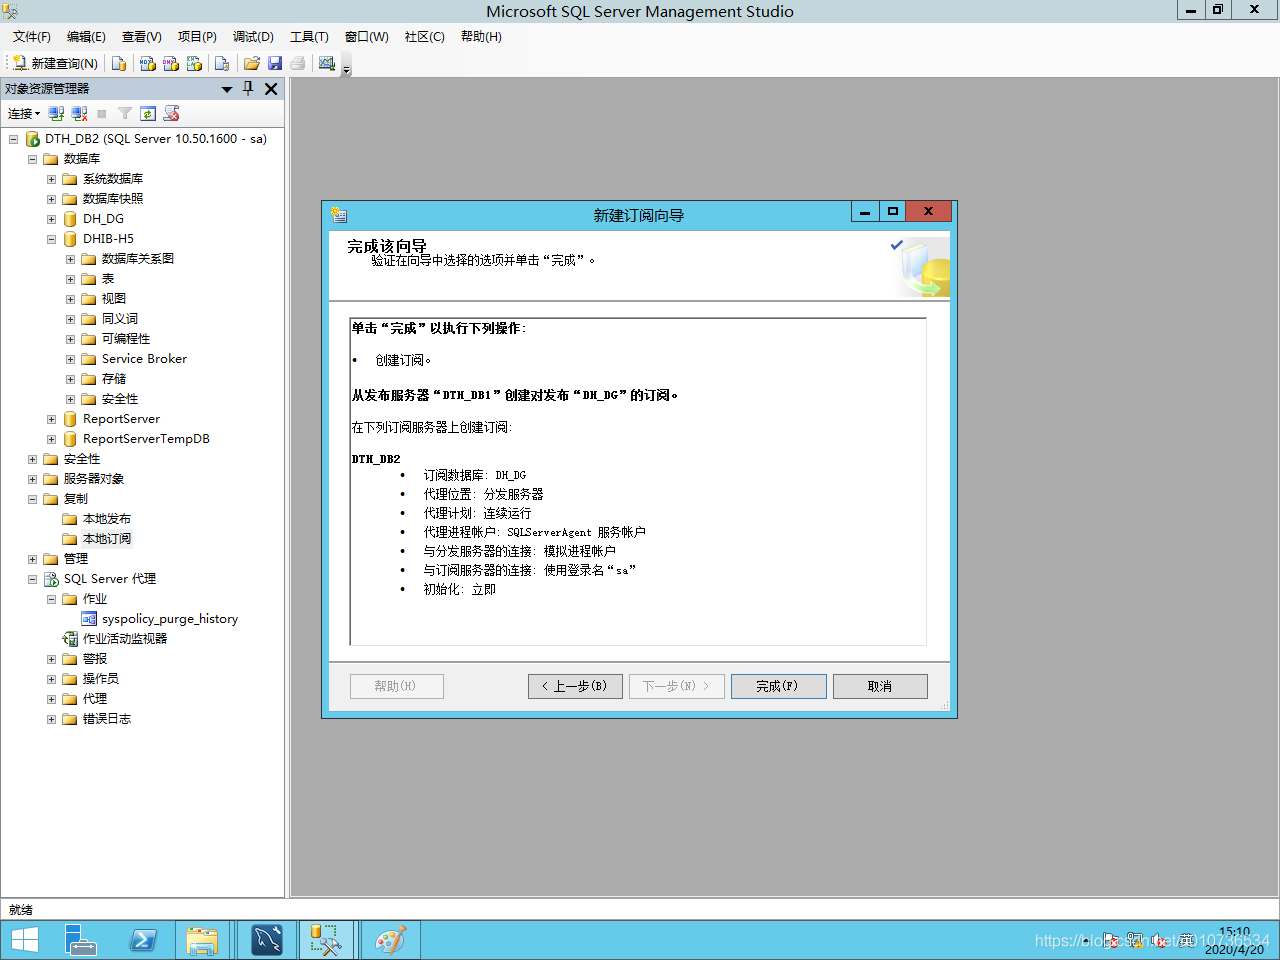This screenshot has height=960, width=1280.
Task: Select the 本地订阅 tree item
Action: (106, 539)
